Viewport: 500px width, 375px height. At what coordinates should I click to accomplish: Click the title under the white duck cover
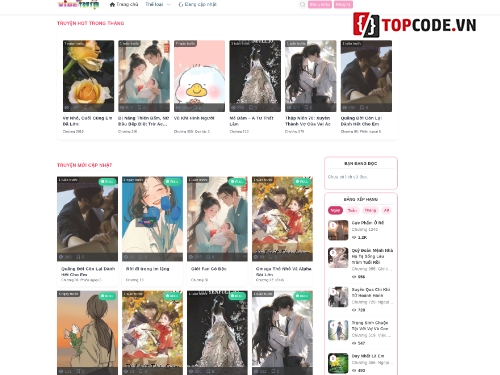coord(194,118)
